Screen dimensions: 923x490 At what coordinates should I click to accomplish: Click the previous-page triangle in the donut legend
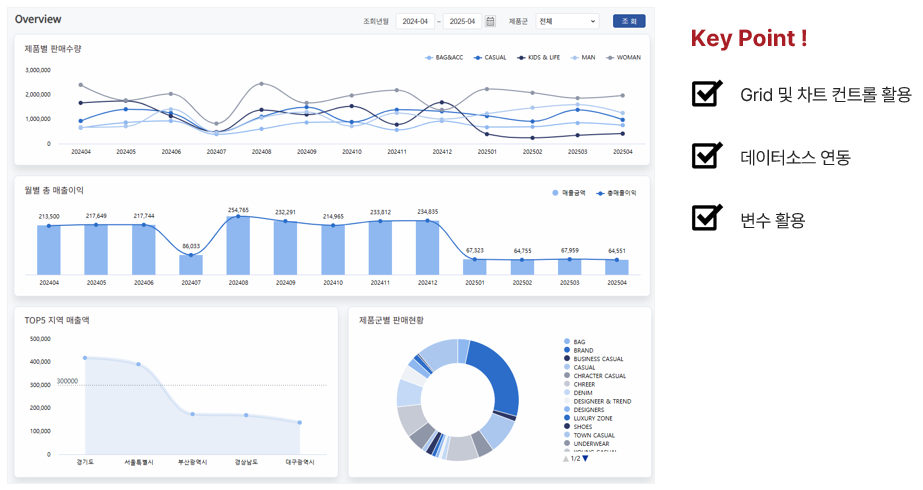(566, 458)
